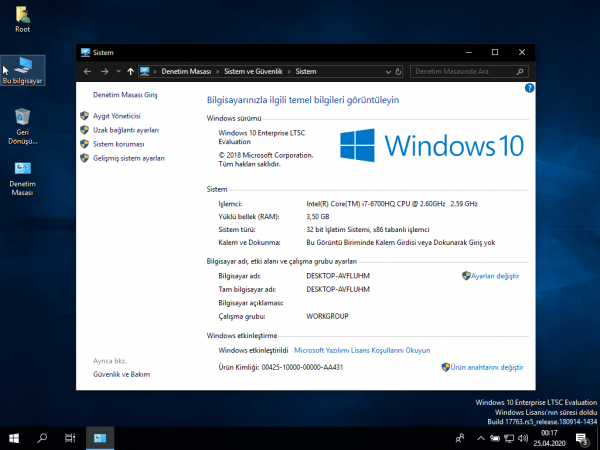Viewport: 600px width, 450px height.
Task: Expand chevron after Denetim Masası breadcrumb
Action: tap(216, 71)
